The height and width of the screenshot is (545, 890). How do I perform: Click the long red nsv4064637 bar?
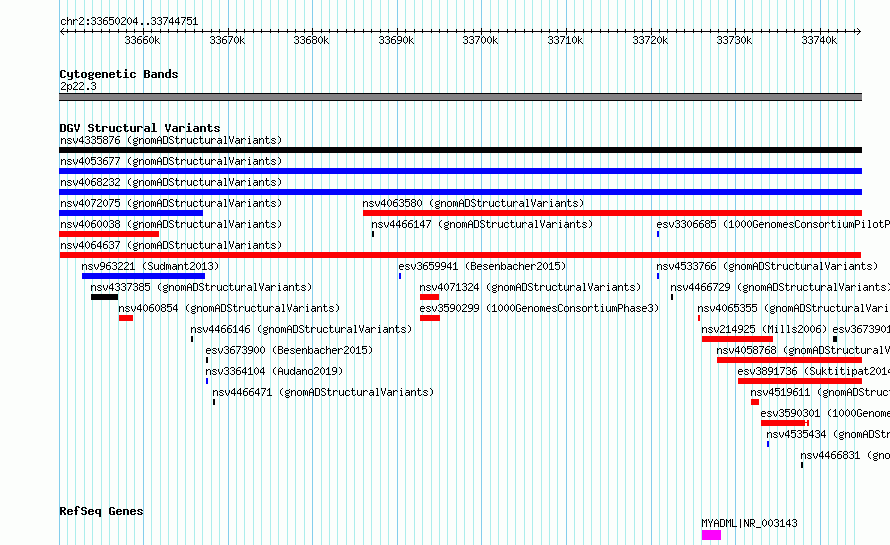pyautogui.click(x=460, y=255)
